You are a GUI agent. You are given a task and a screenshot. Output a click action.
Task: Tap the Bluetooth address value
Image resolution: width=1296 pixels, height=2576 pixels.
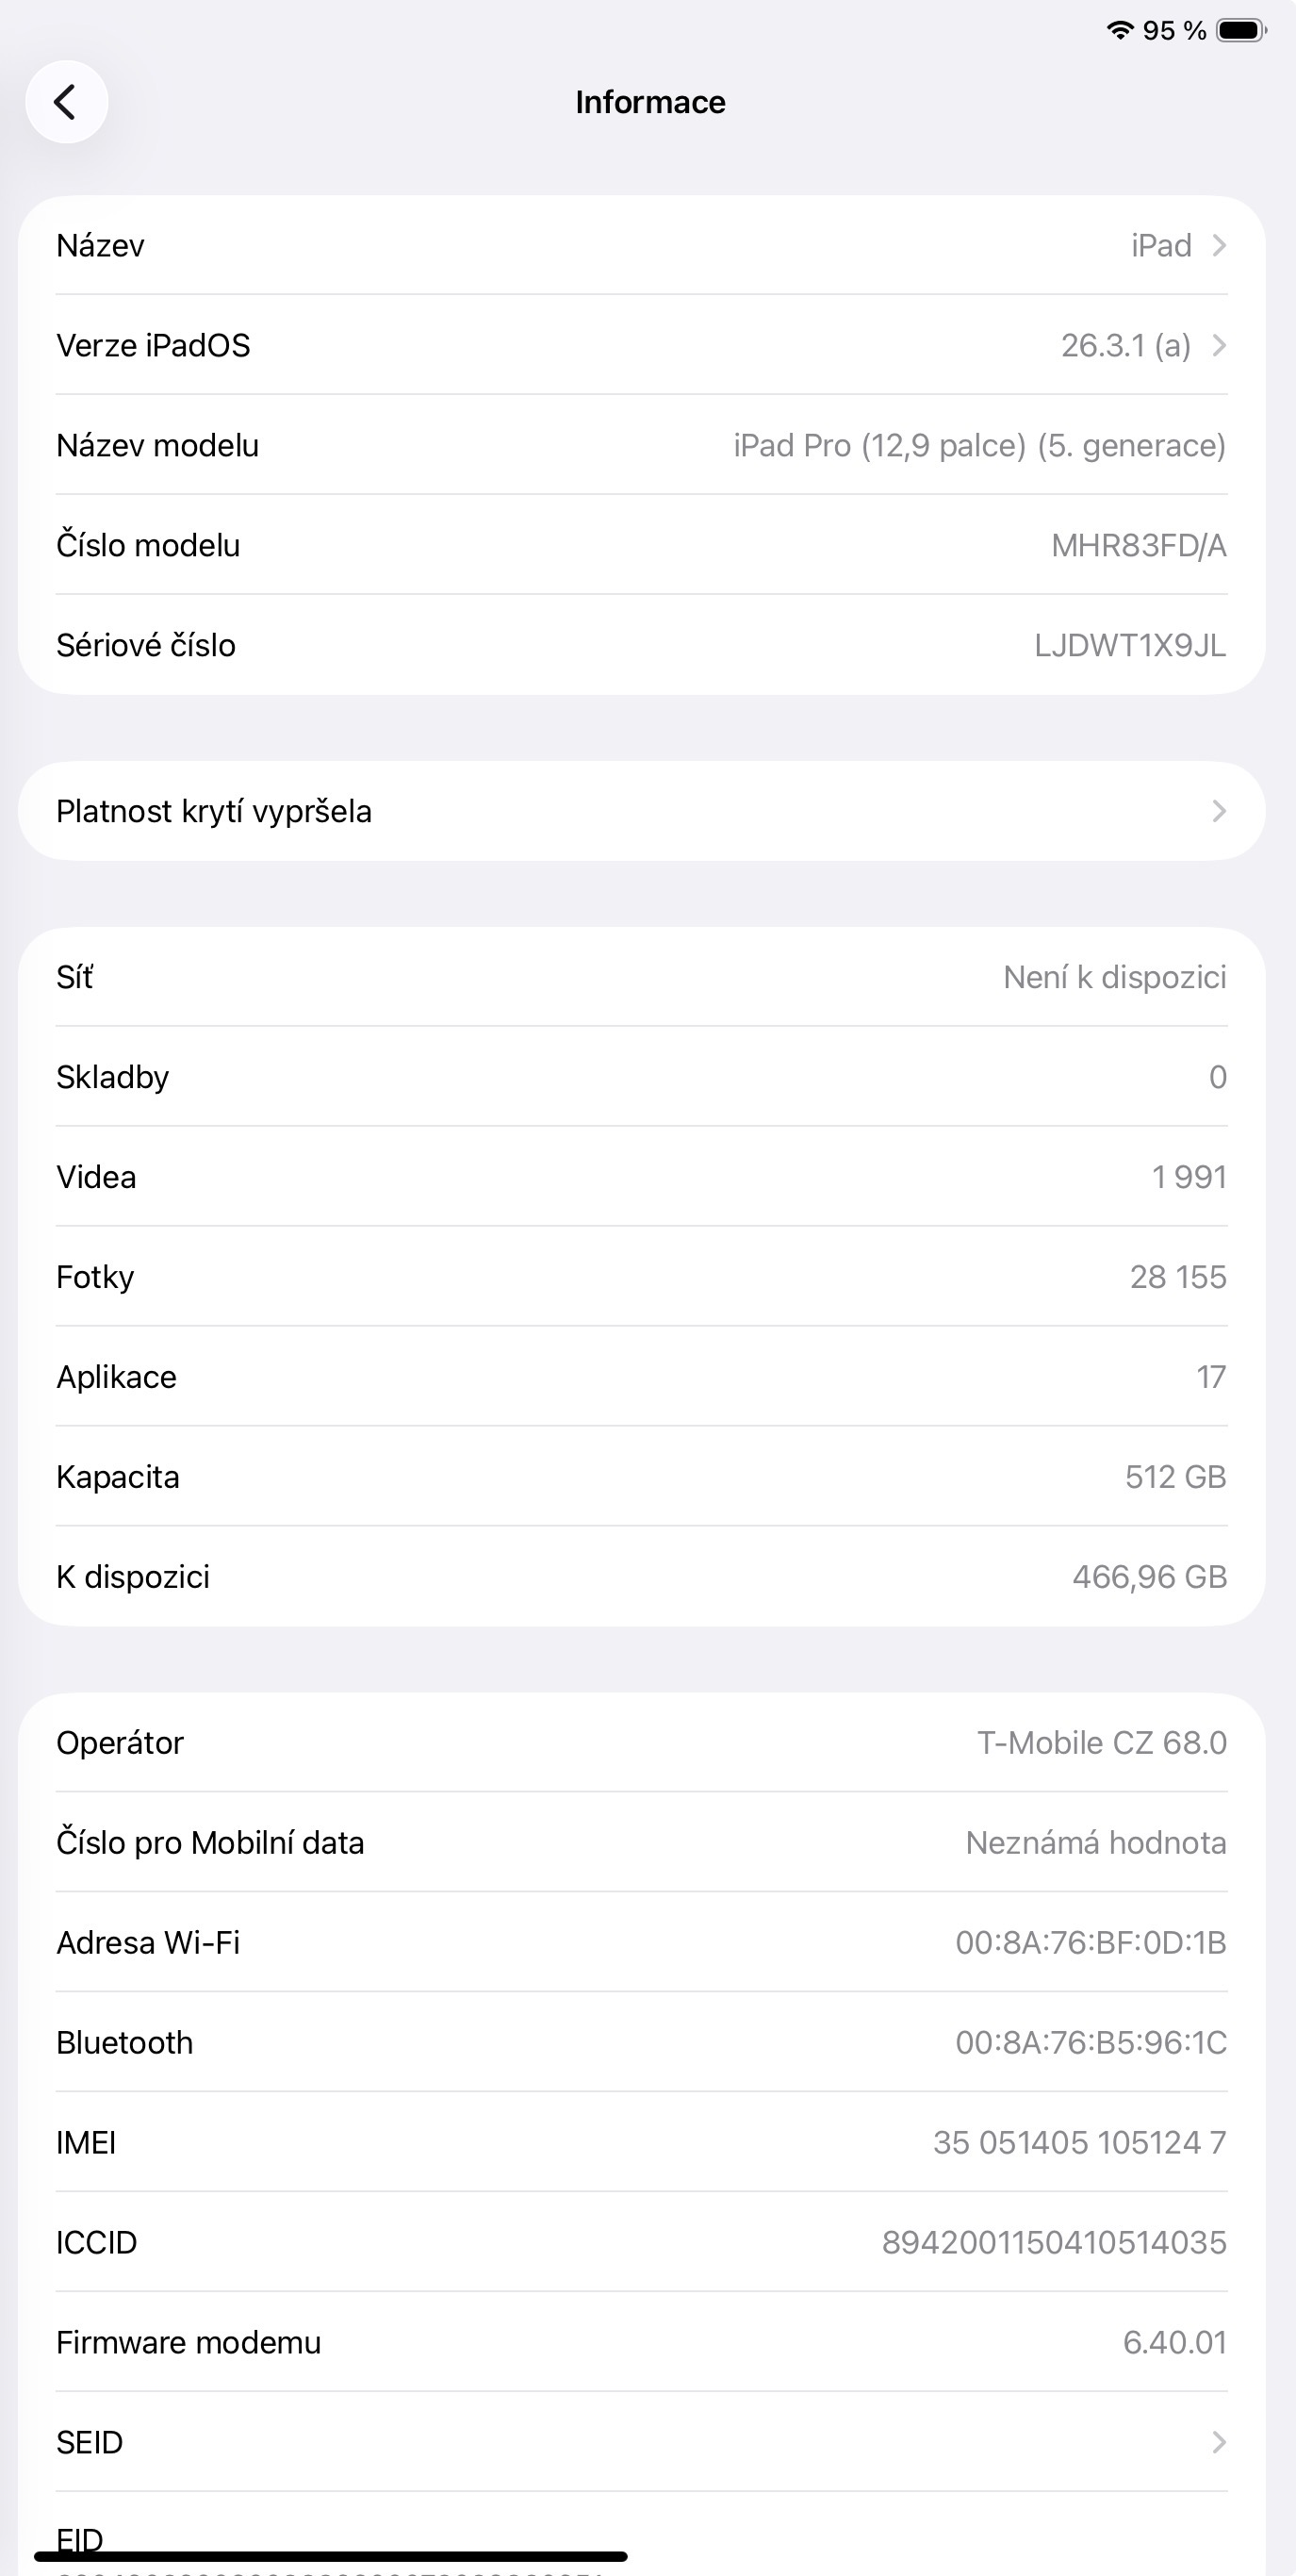pyautogui.click(x=1090, y=2042)
